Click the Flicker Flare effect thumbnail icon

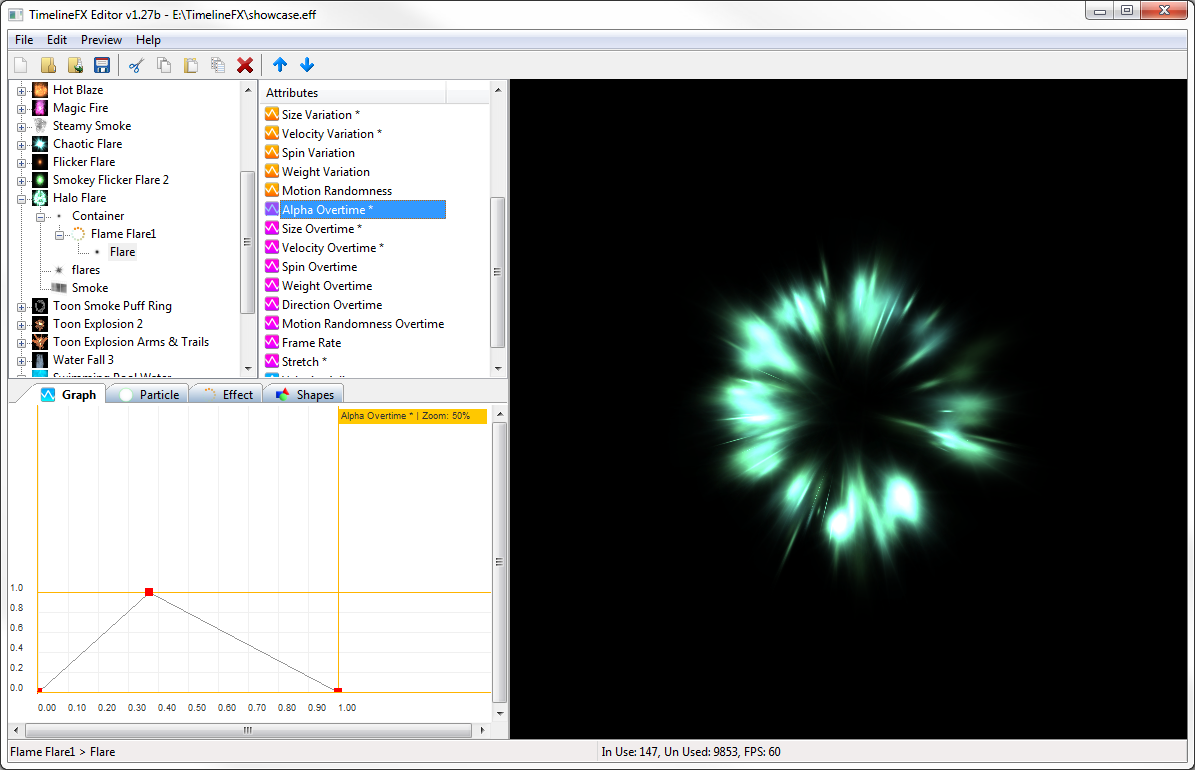tap(40, 162)
